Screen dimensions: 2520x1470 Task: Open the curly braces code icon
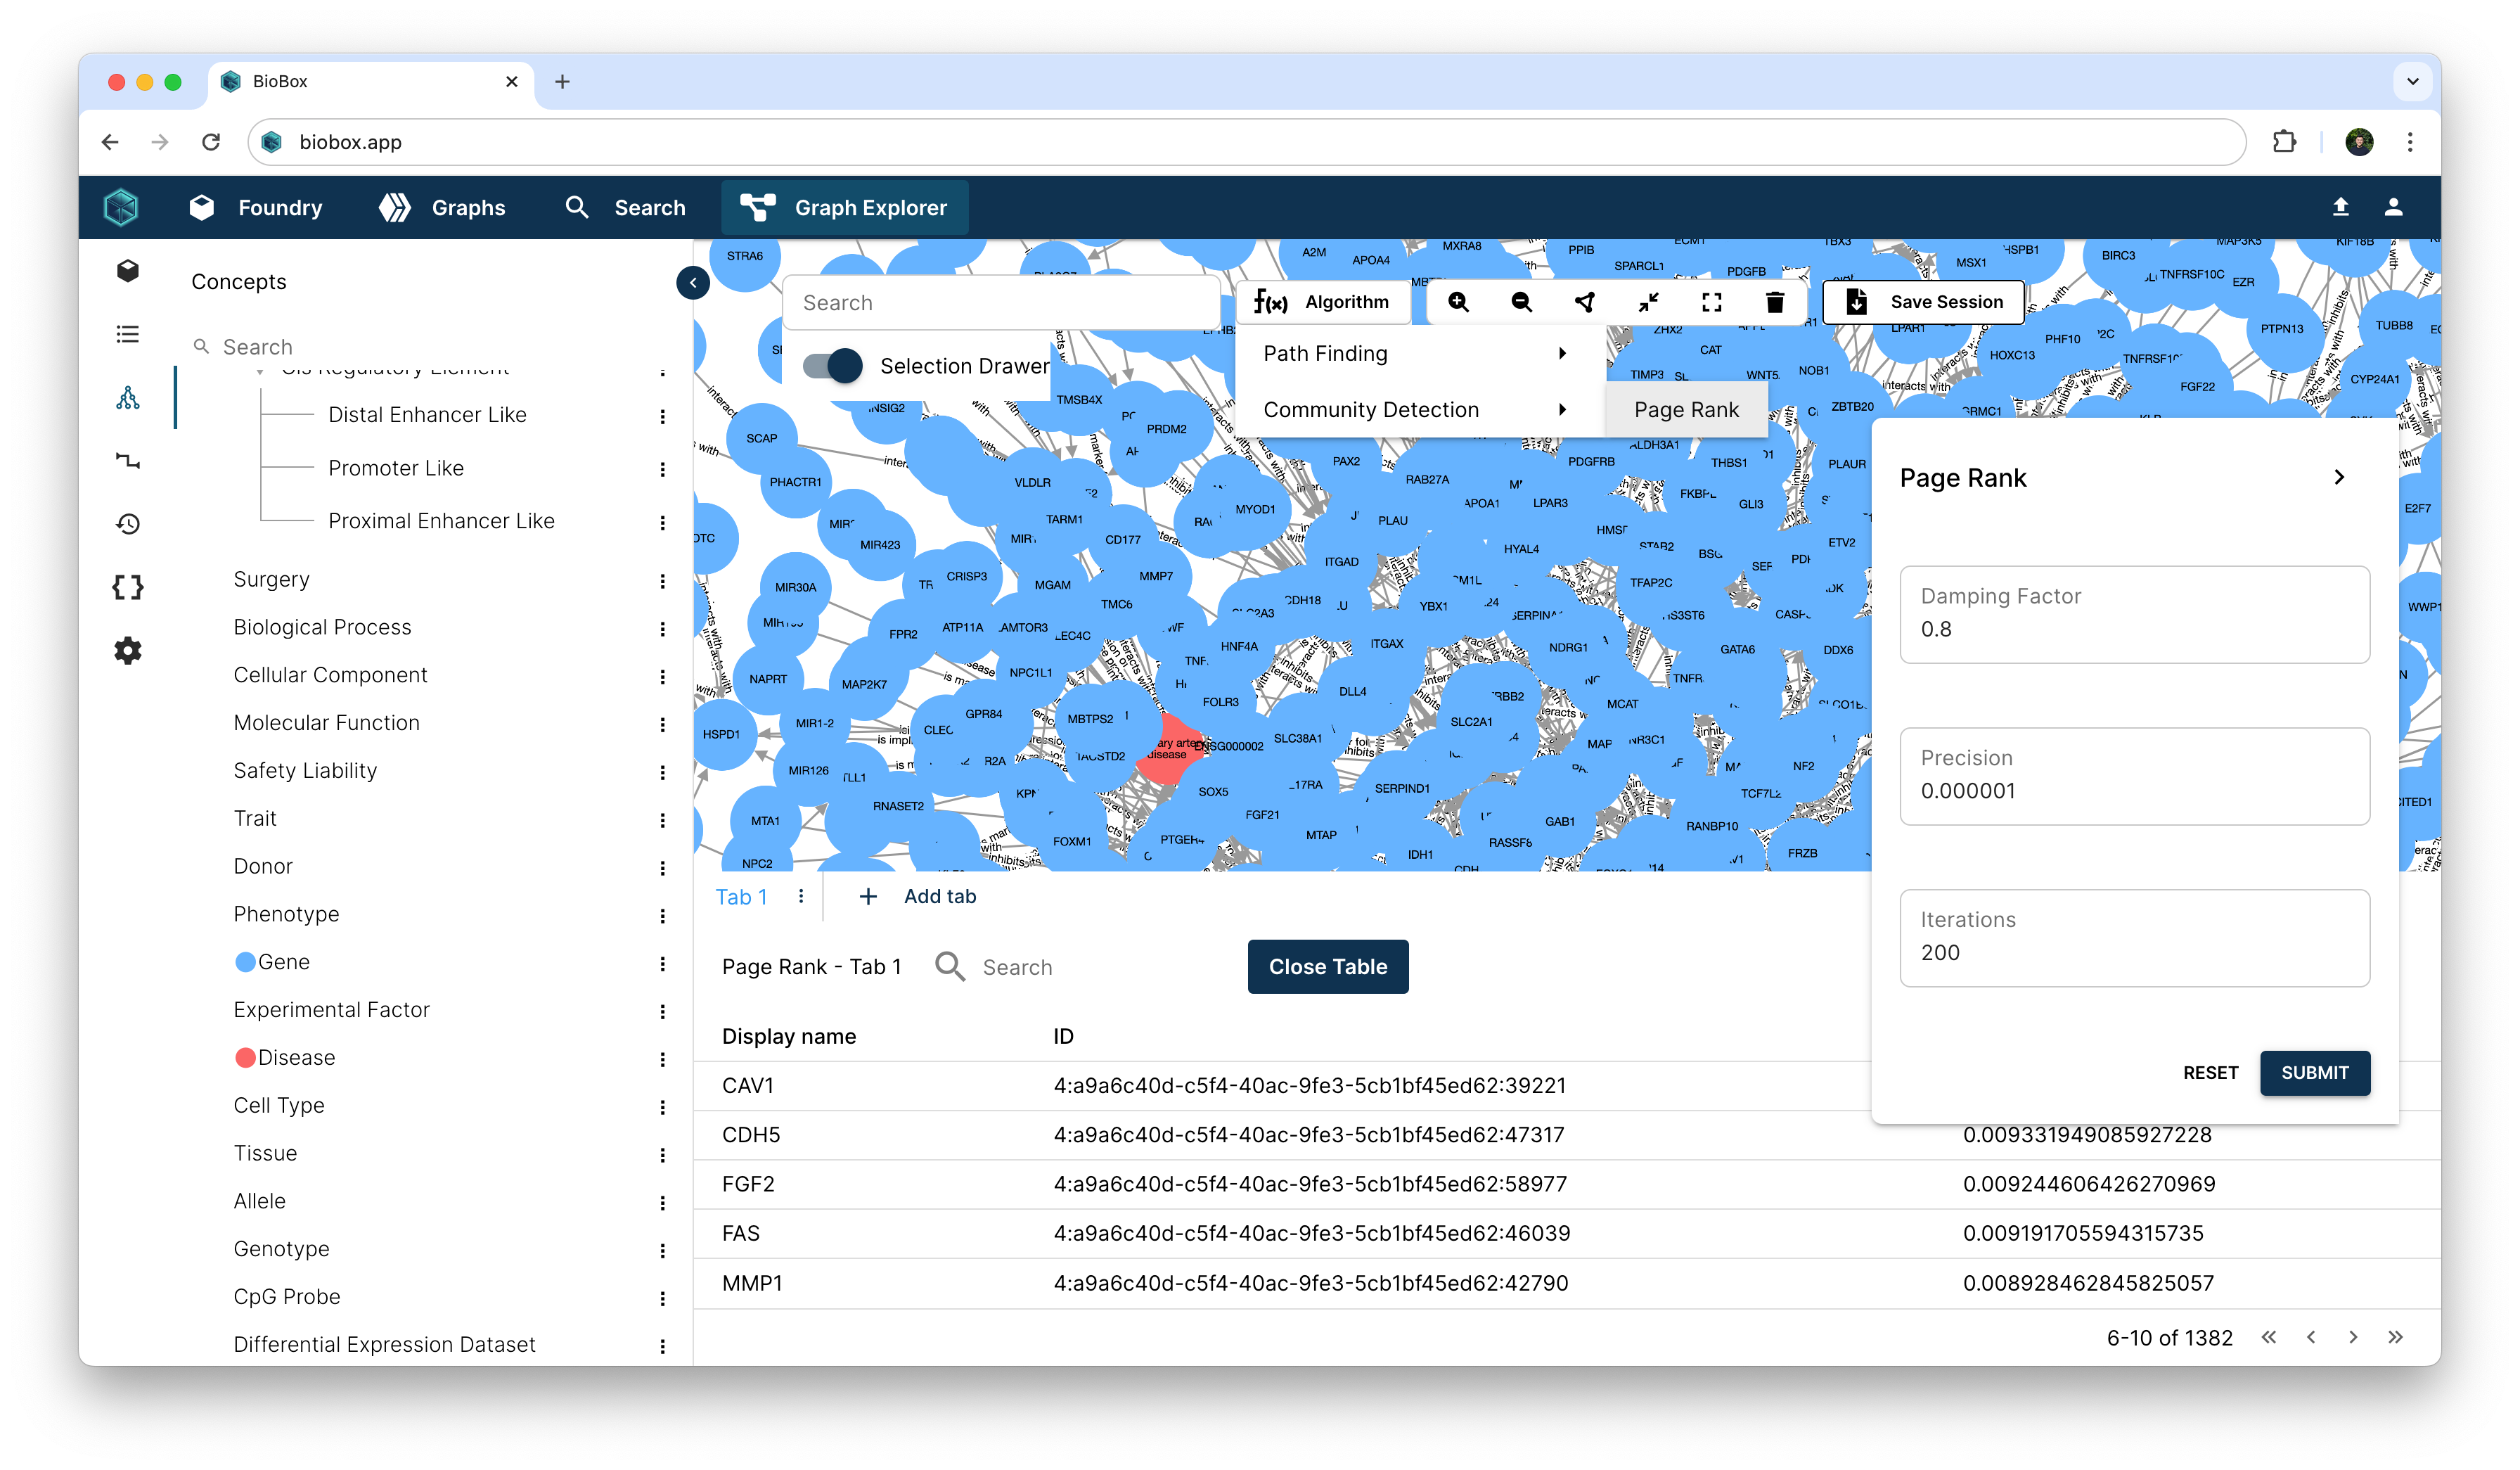click(127, 587)
